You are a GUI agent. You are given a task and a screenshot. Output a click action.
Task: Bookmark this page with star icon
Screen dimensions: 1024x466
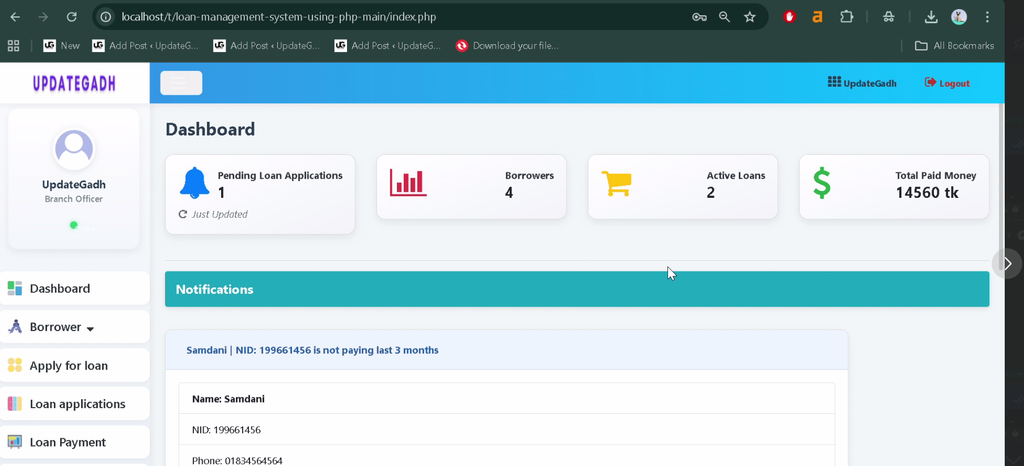click(750, 17)
